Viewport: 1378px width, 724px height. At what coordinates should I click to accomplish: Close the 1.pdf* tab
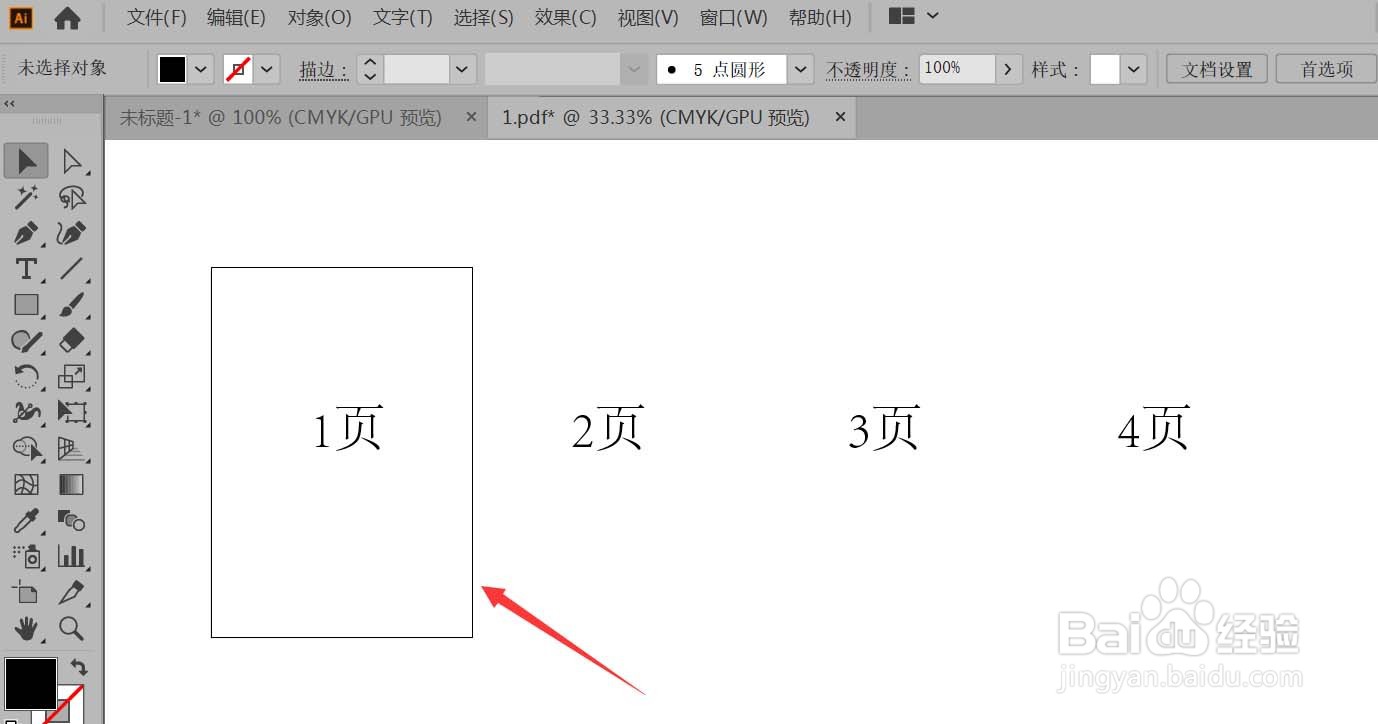coord(840,117)
